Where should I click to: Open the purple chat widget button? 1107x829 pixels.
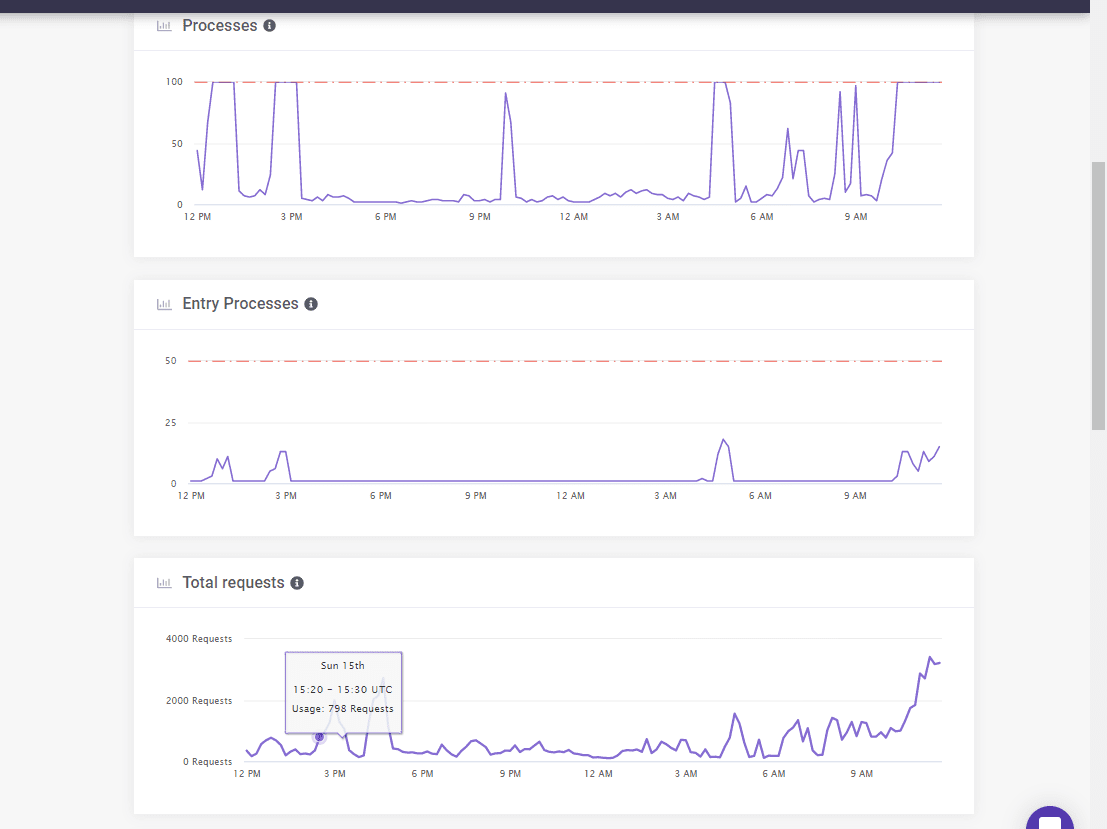pos(1049,820)
